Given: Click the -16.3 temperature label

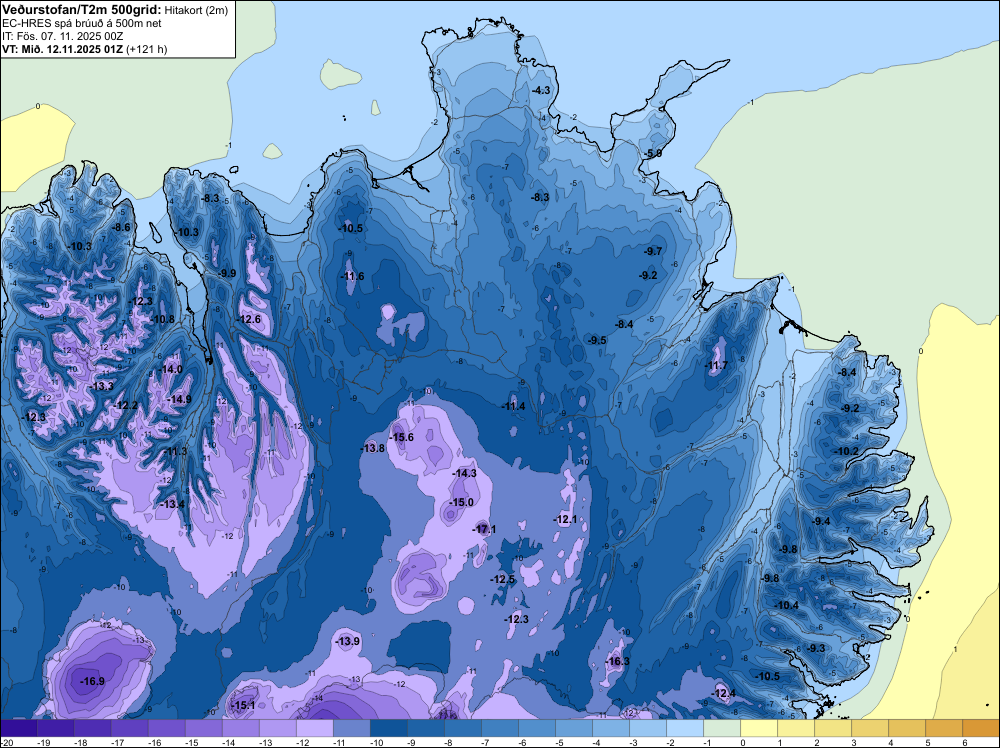Looking at the screenshot, I should point(618,662).
